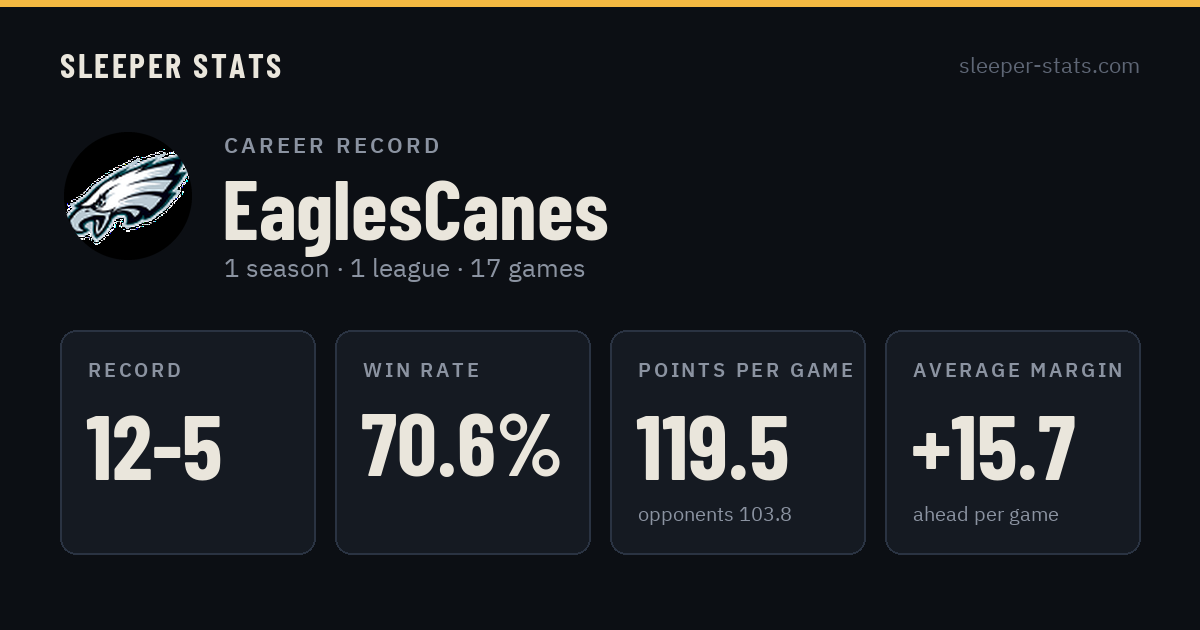Screen dimensions: 1200x630
Task: Open the sleeper-stats.com link
Action: [x=1049, y=66]
